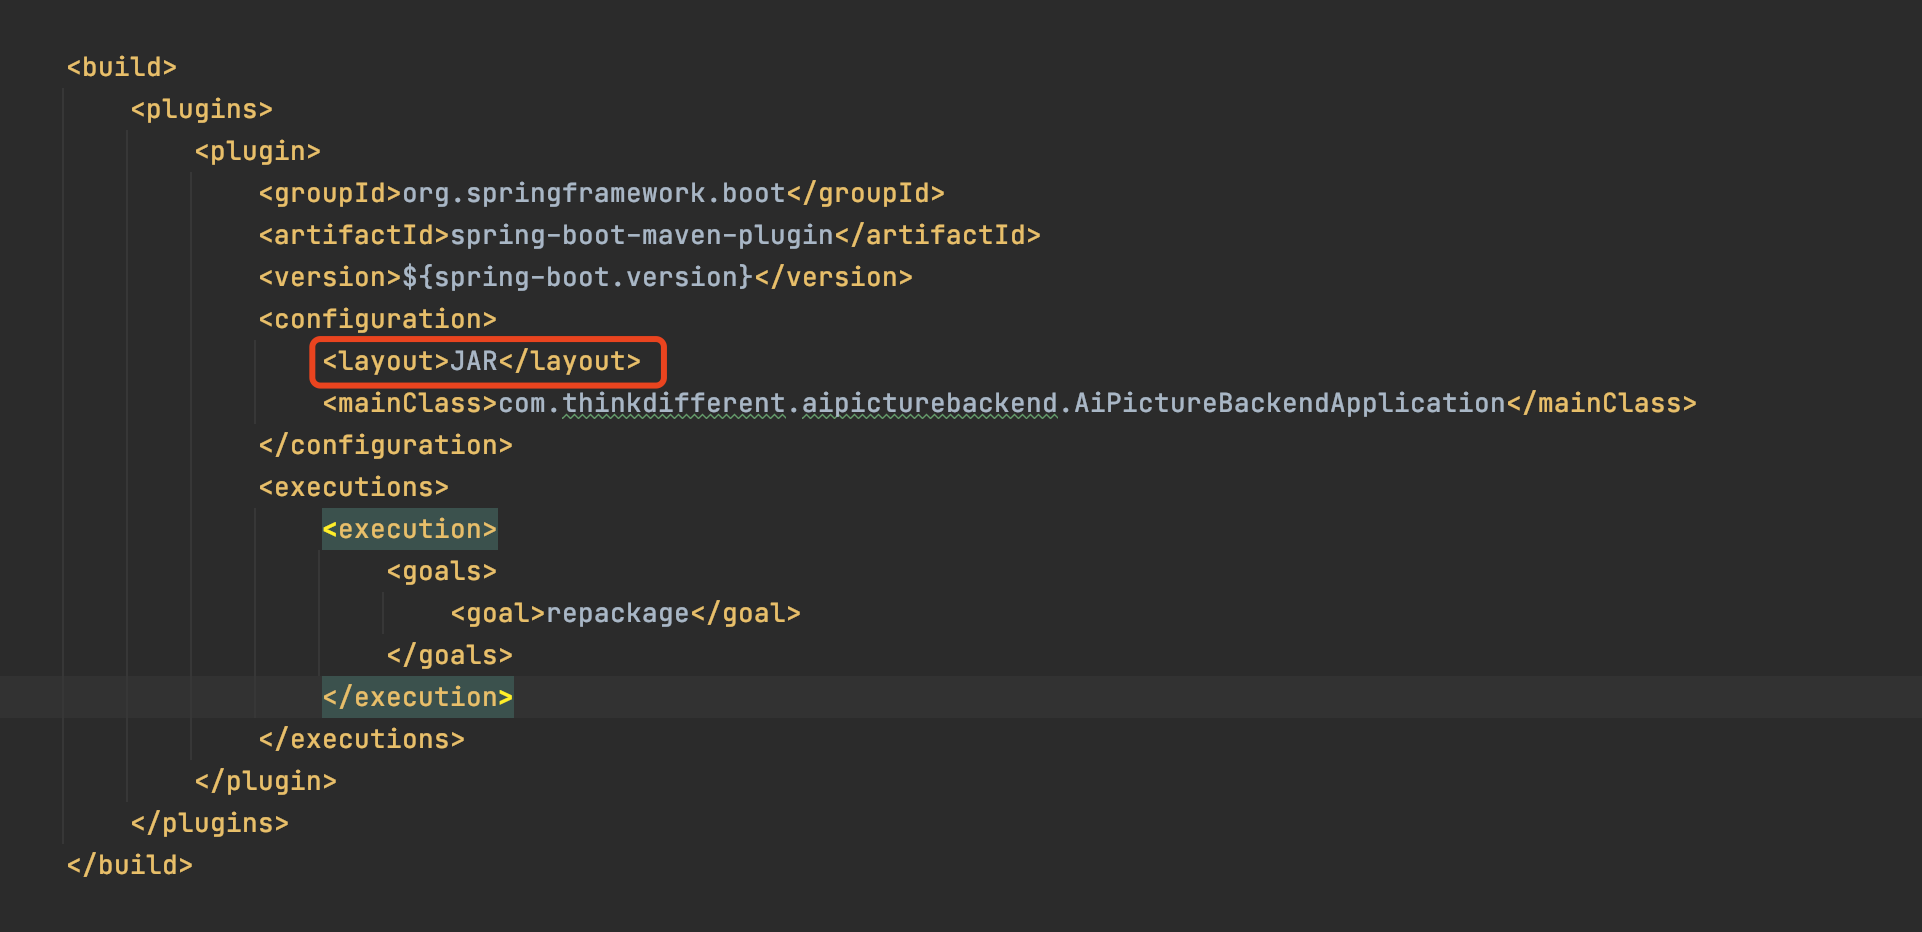This screenshot has height=932, width=1922.
Task: Click the underlined aipicturebackend package name
Action: click(929, 403)
